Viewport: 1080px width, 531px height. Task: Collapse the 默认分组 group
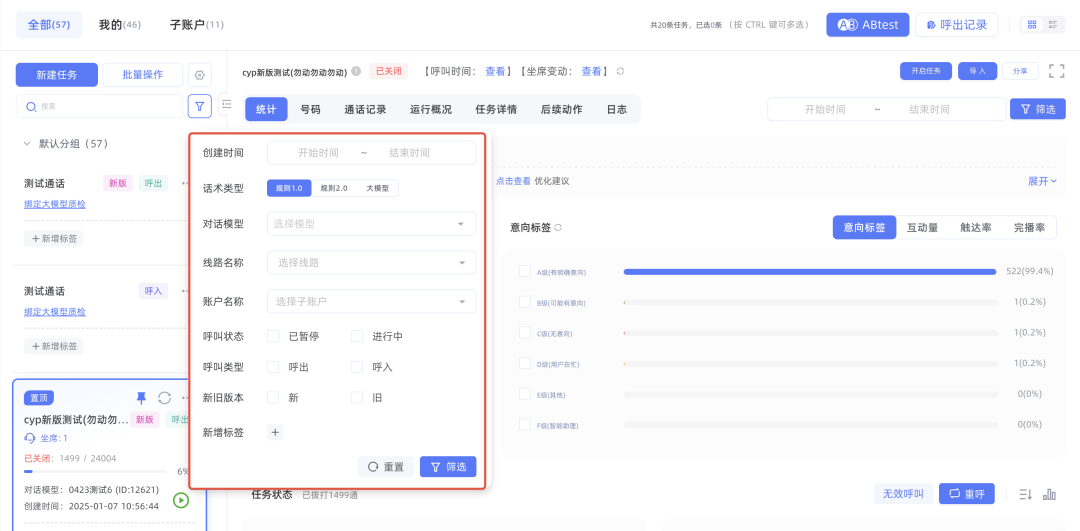(27, 144)
